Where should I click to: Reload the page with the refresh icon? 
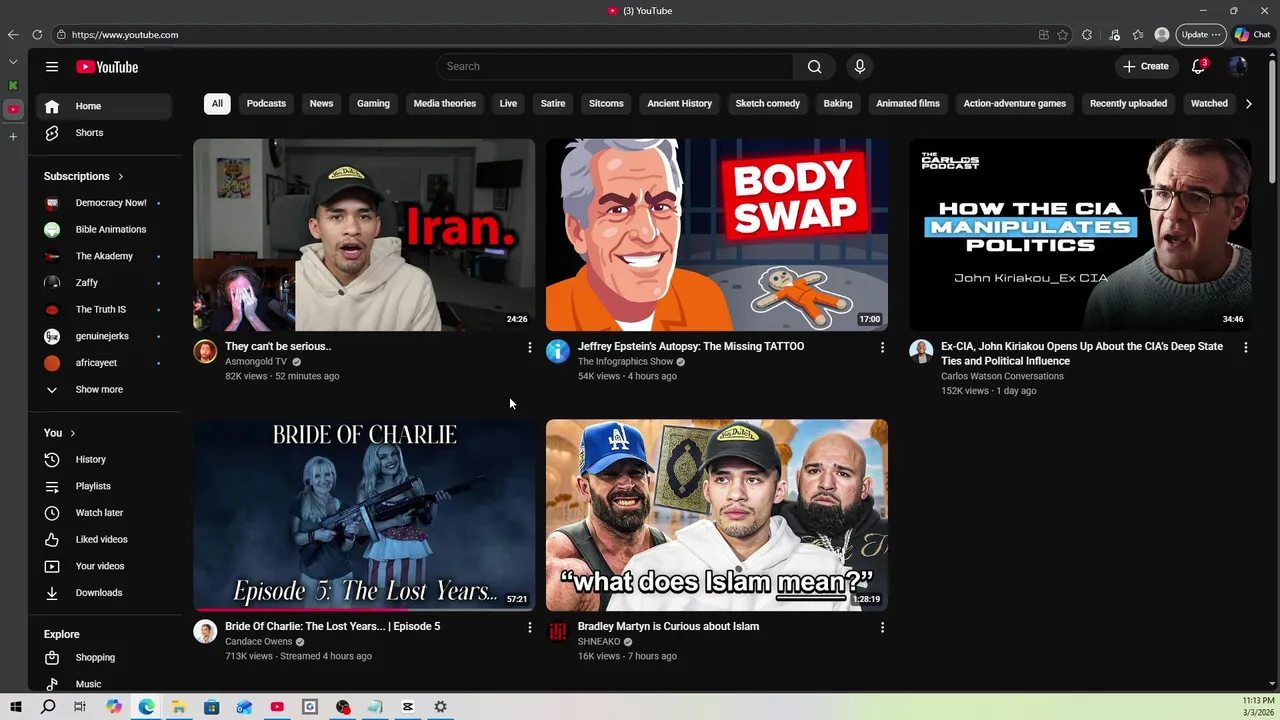click(37, 35)
